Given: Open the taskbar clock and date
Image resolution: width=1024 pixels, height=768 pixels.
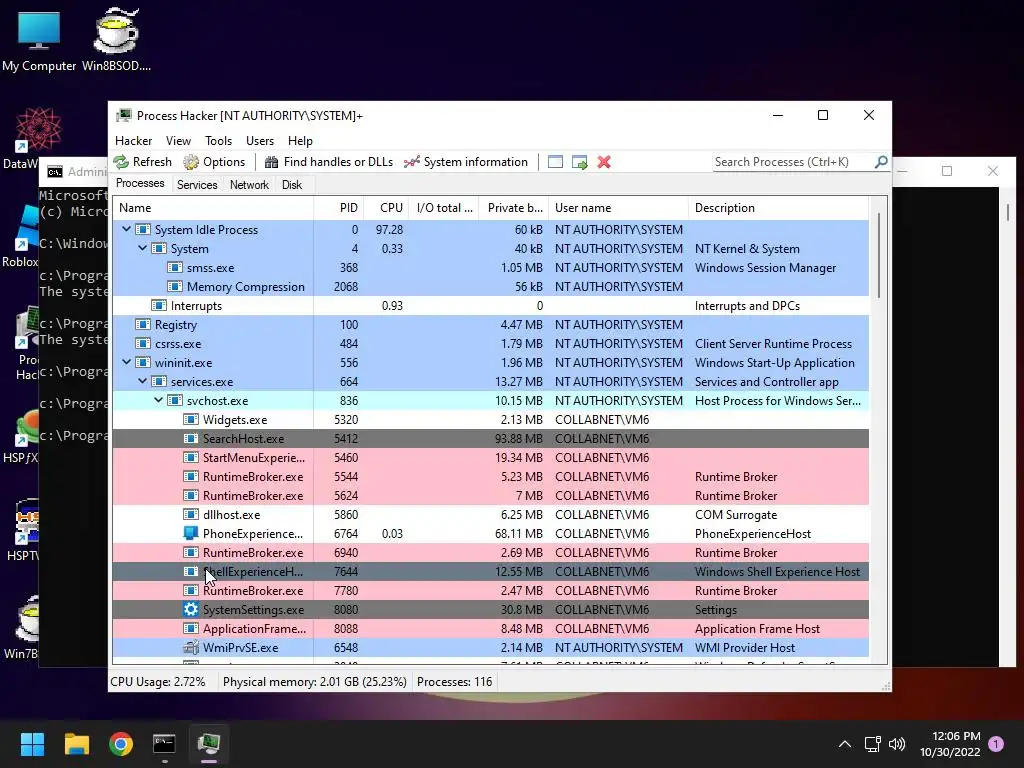Looking at the screenshot, I should 950,744.
